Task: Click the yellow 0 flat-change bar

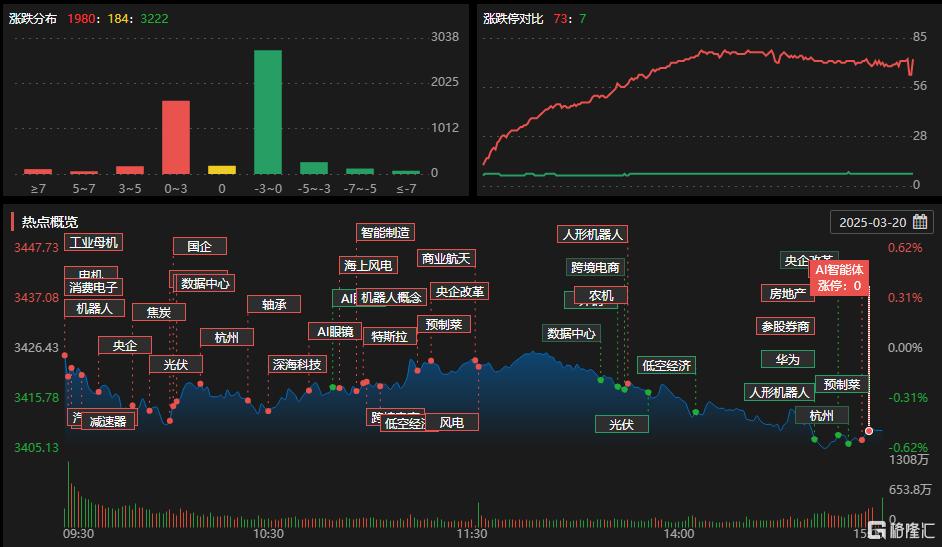Action: 222,170
